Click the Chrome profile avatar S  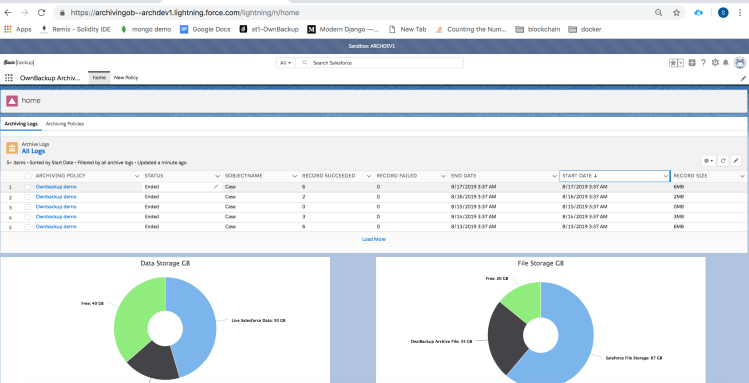[723, 13]
